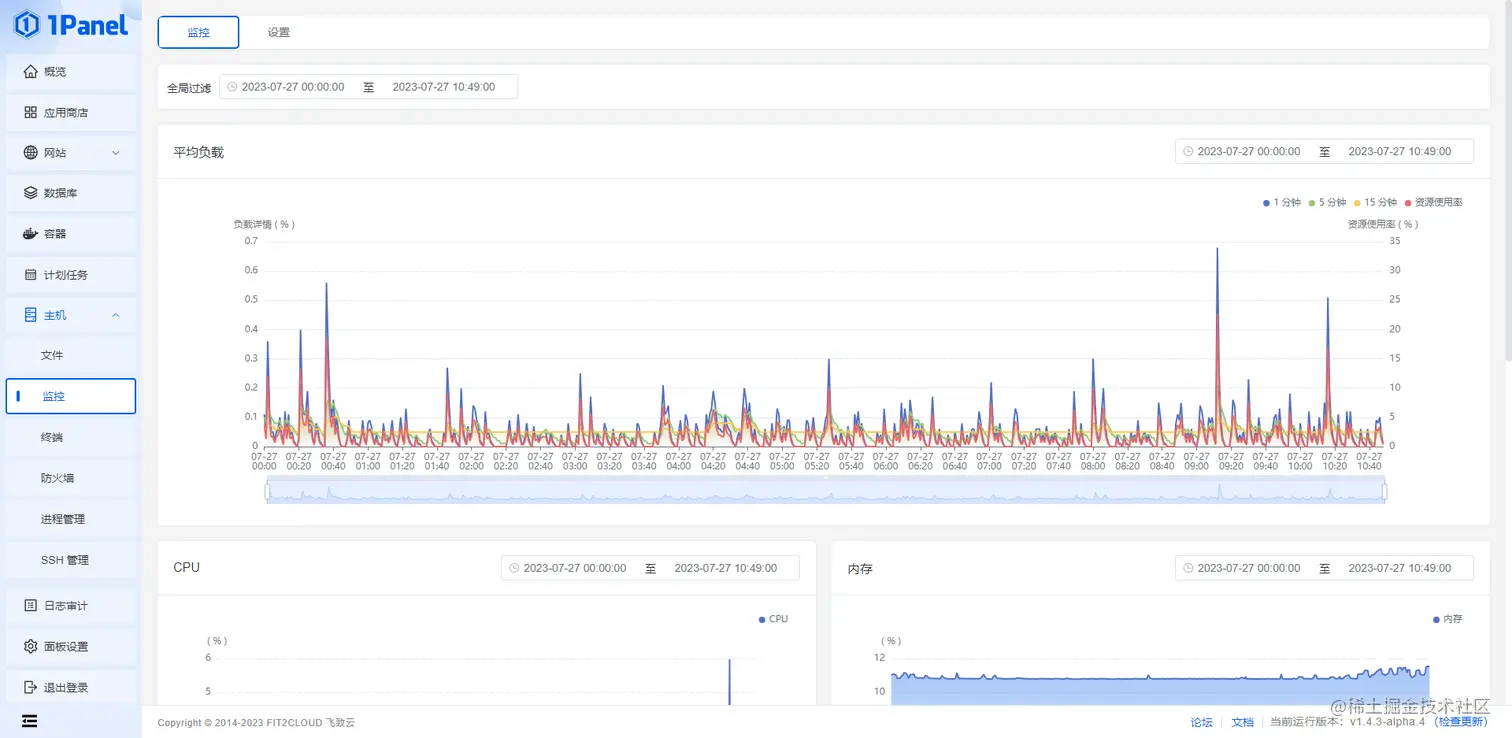Click clock icon in 内存 date range

tap(1188, 568)
